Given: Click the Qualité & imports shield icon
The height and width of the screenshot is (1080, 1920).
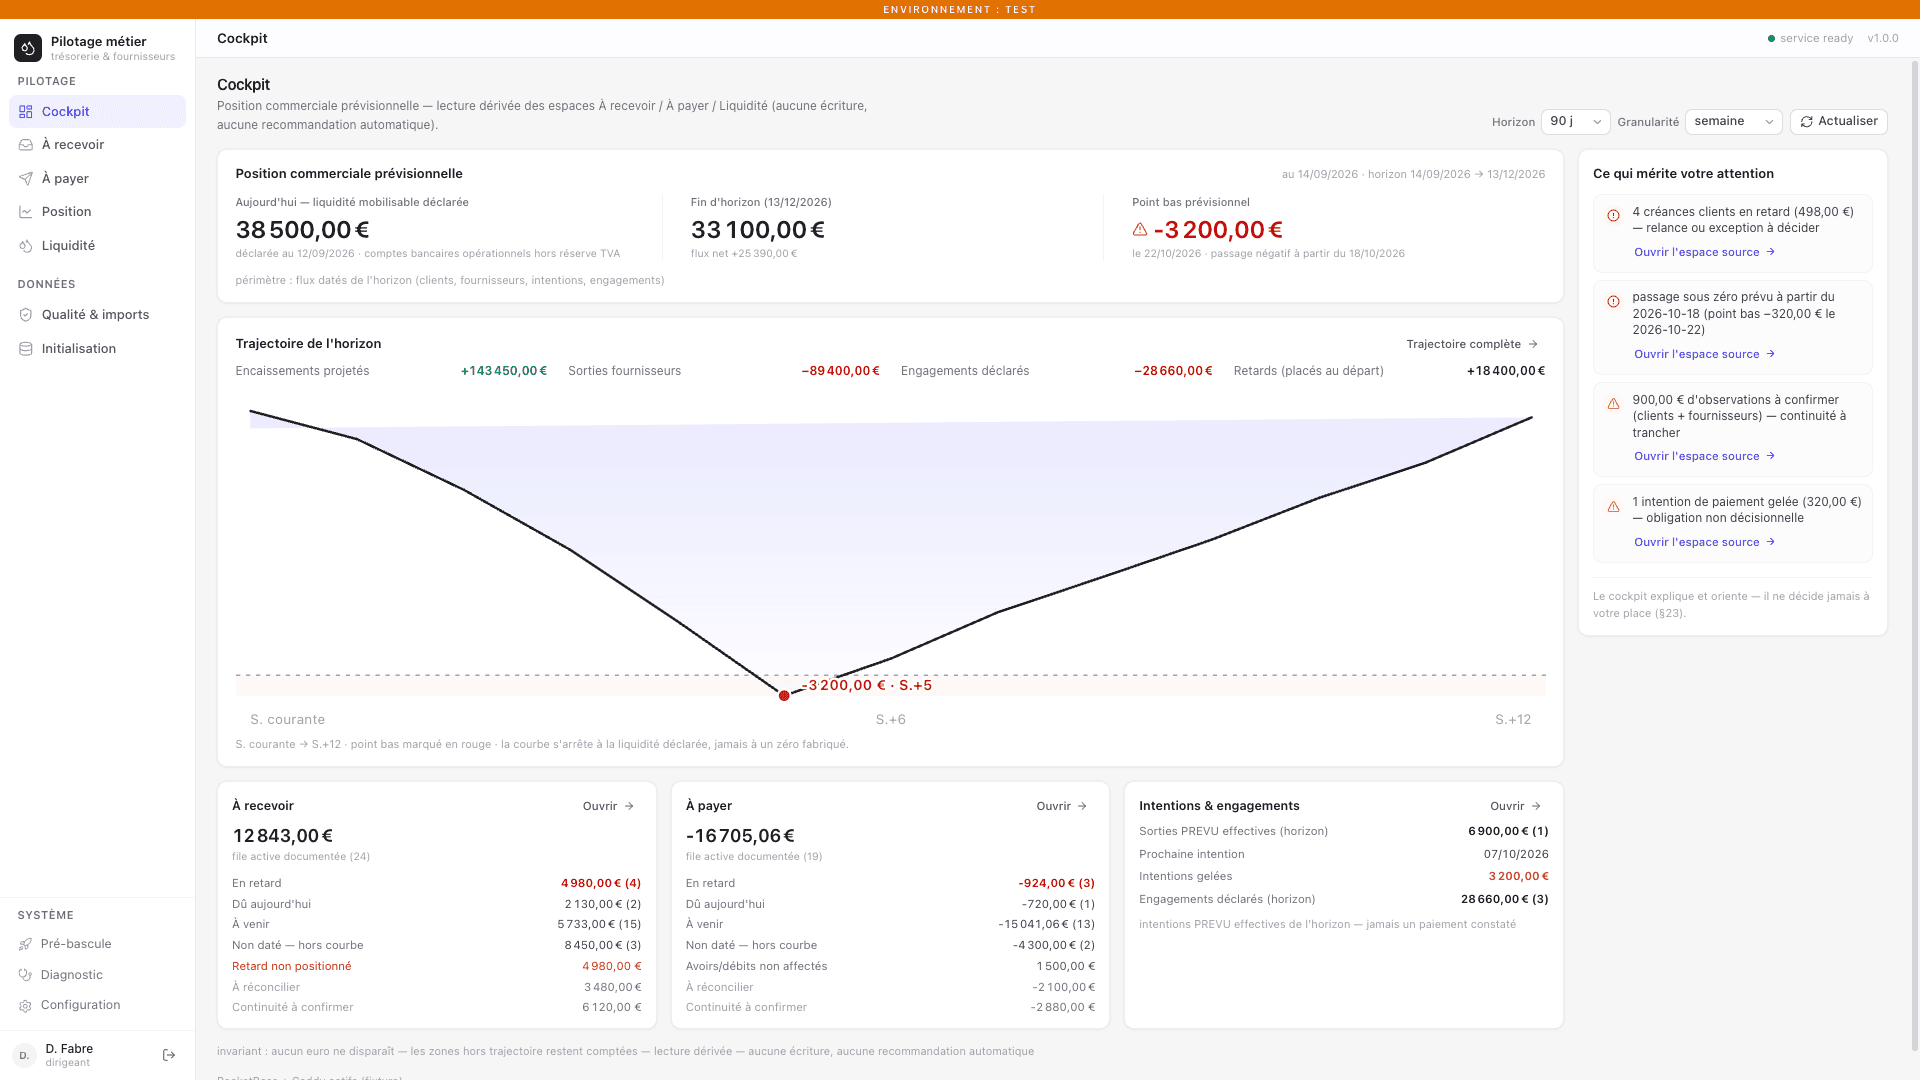Looking at the screenshot, I should point(26,315).
